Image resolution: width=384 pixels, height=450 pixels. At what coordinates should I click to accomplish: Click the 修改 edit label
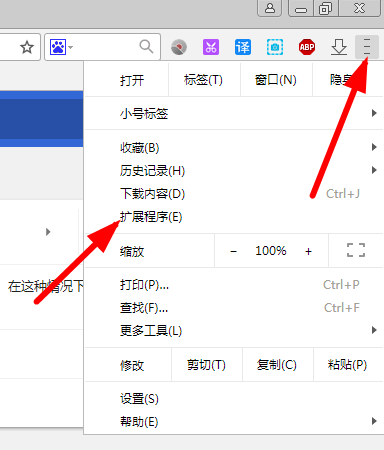pyautogui.click(x=132, y=365)
